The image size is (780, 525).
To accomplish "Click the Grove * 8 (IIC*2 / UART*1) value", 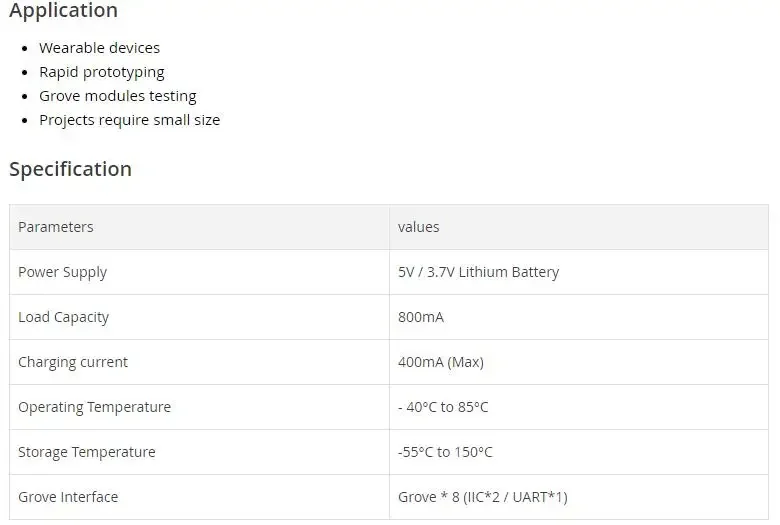I will pos(482,497).
